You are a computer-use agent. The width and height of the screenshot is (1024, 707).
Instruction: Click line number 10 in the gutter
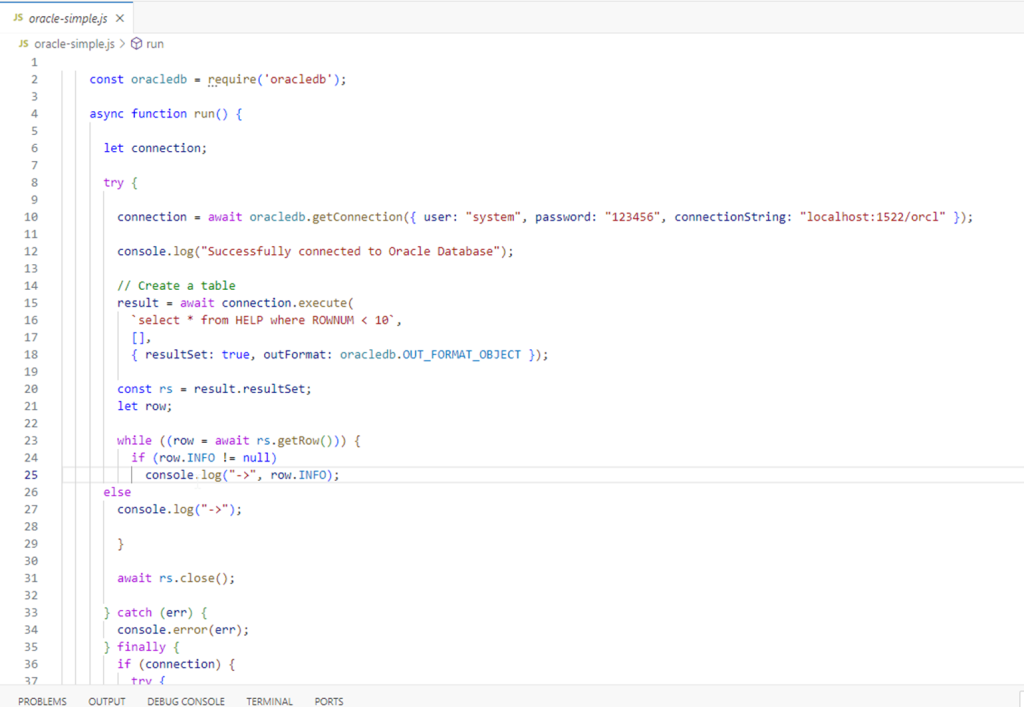pos(31,217)
